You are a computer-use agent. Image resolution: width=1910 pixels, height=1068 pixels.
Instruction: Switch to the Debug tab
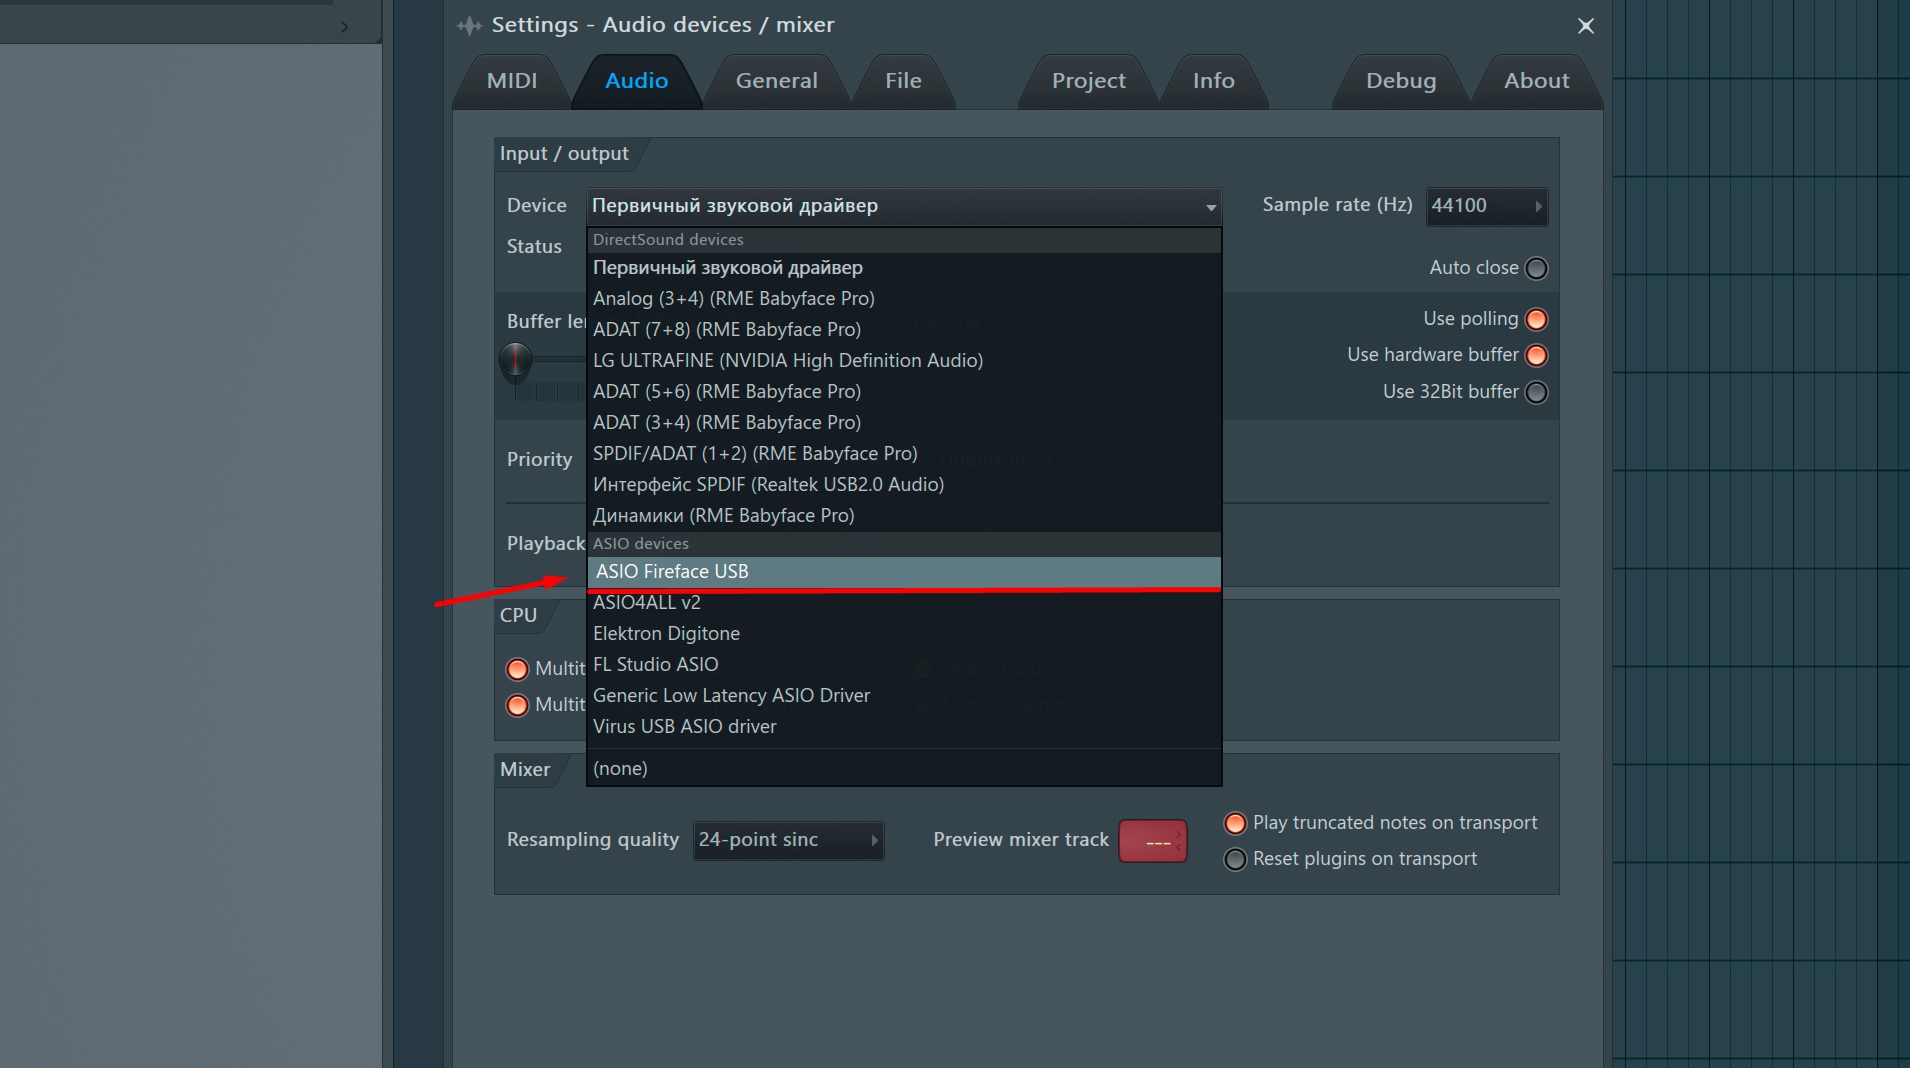1401,81
